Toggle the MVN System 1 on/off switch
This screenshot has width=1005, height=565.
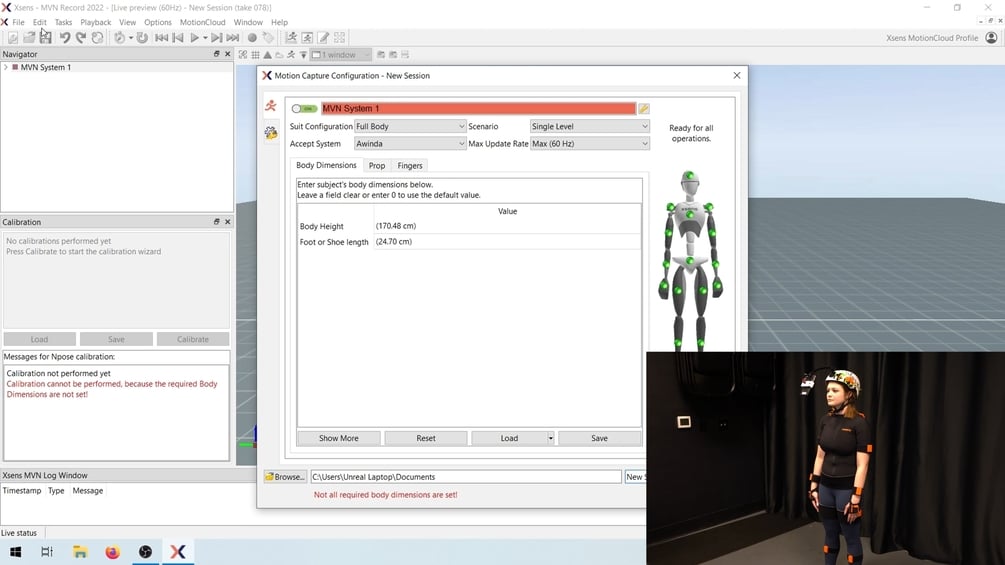[304, 109]
